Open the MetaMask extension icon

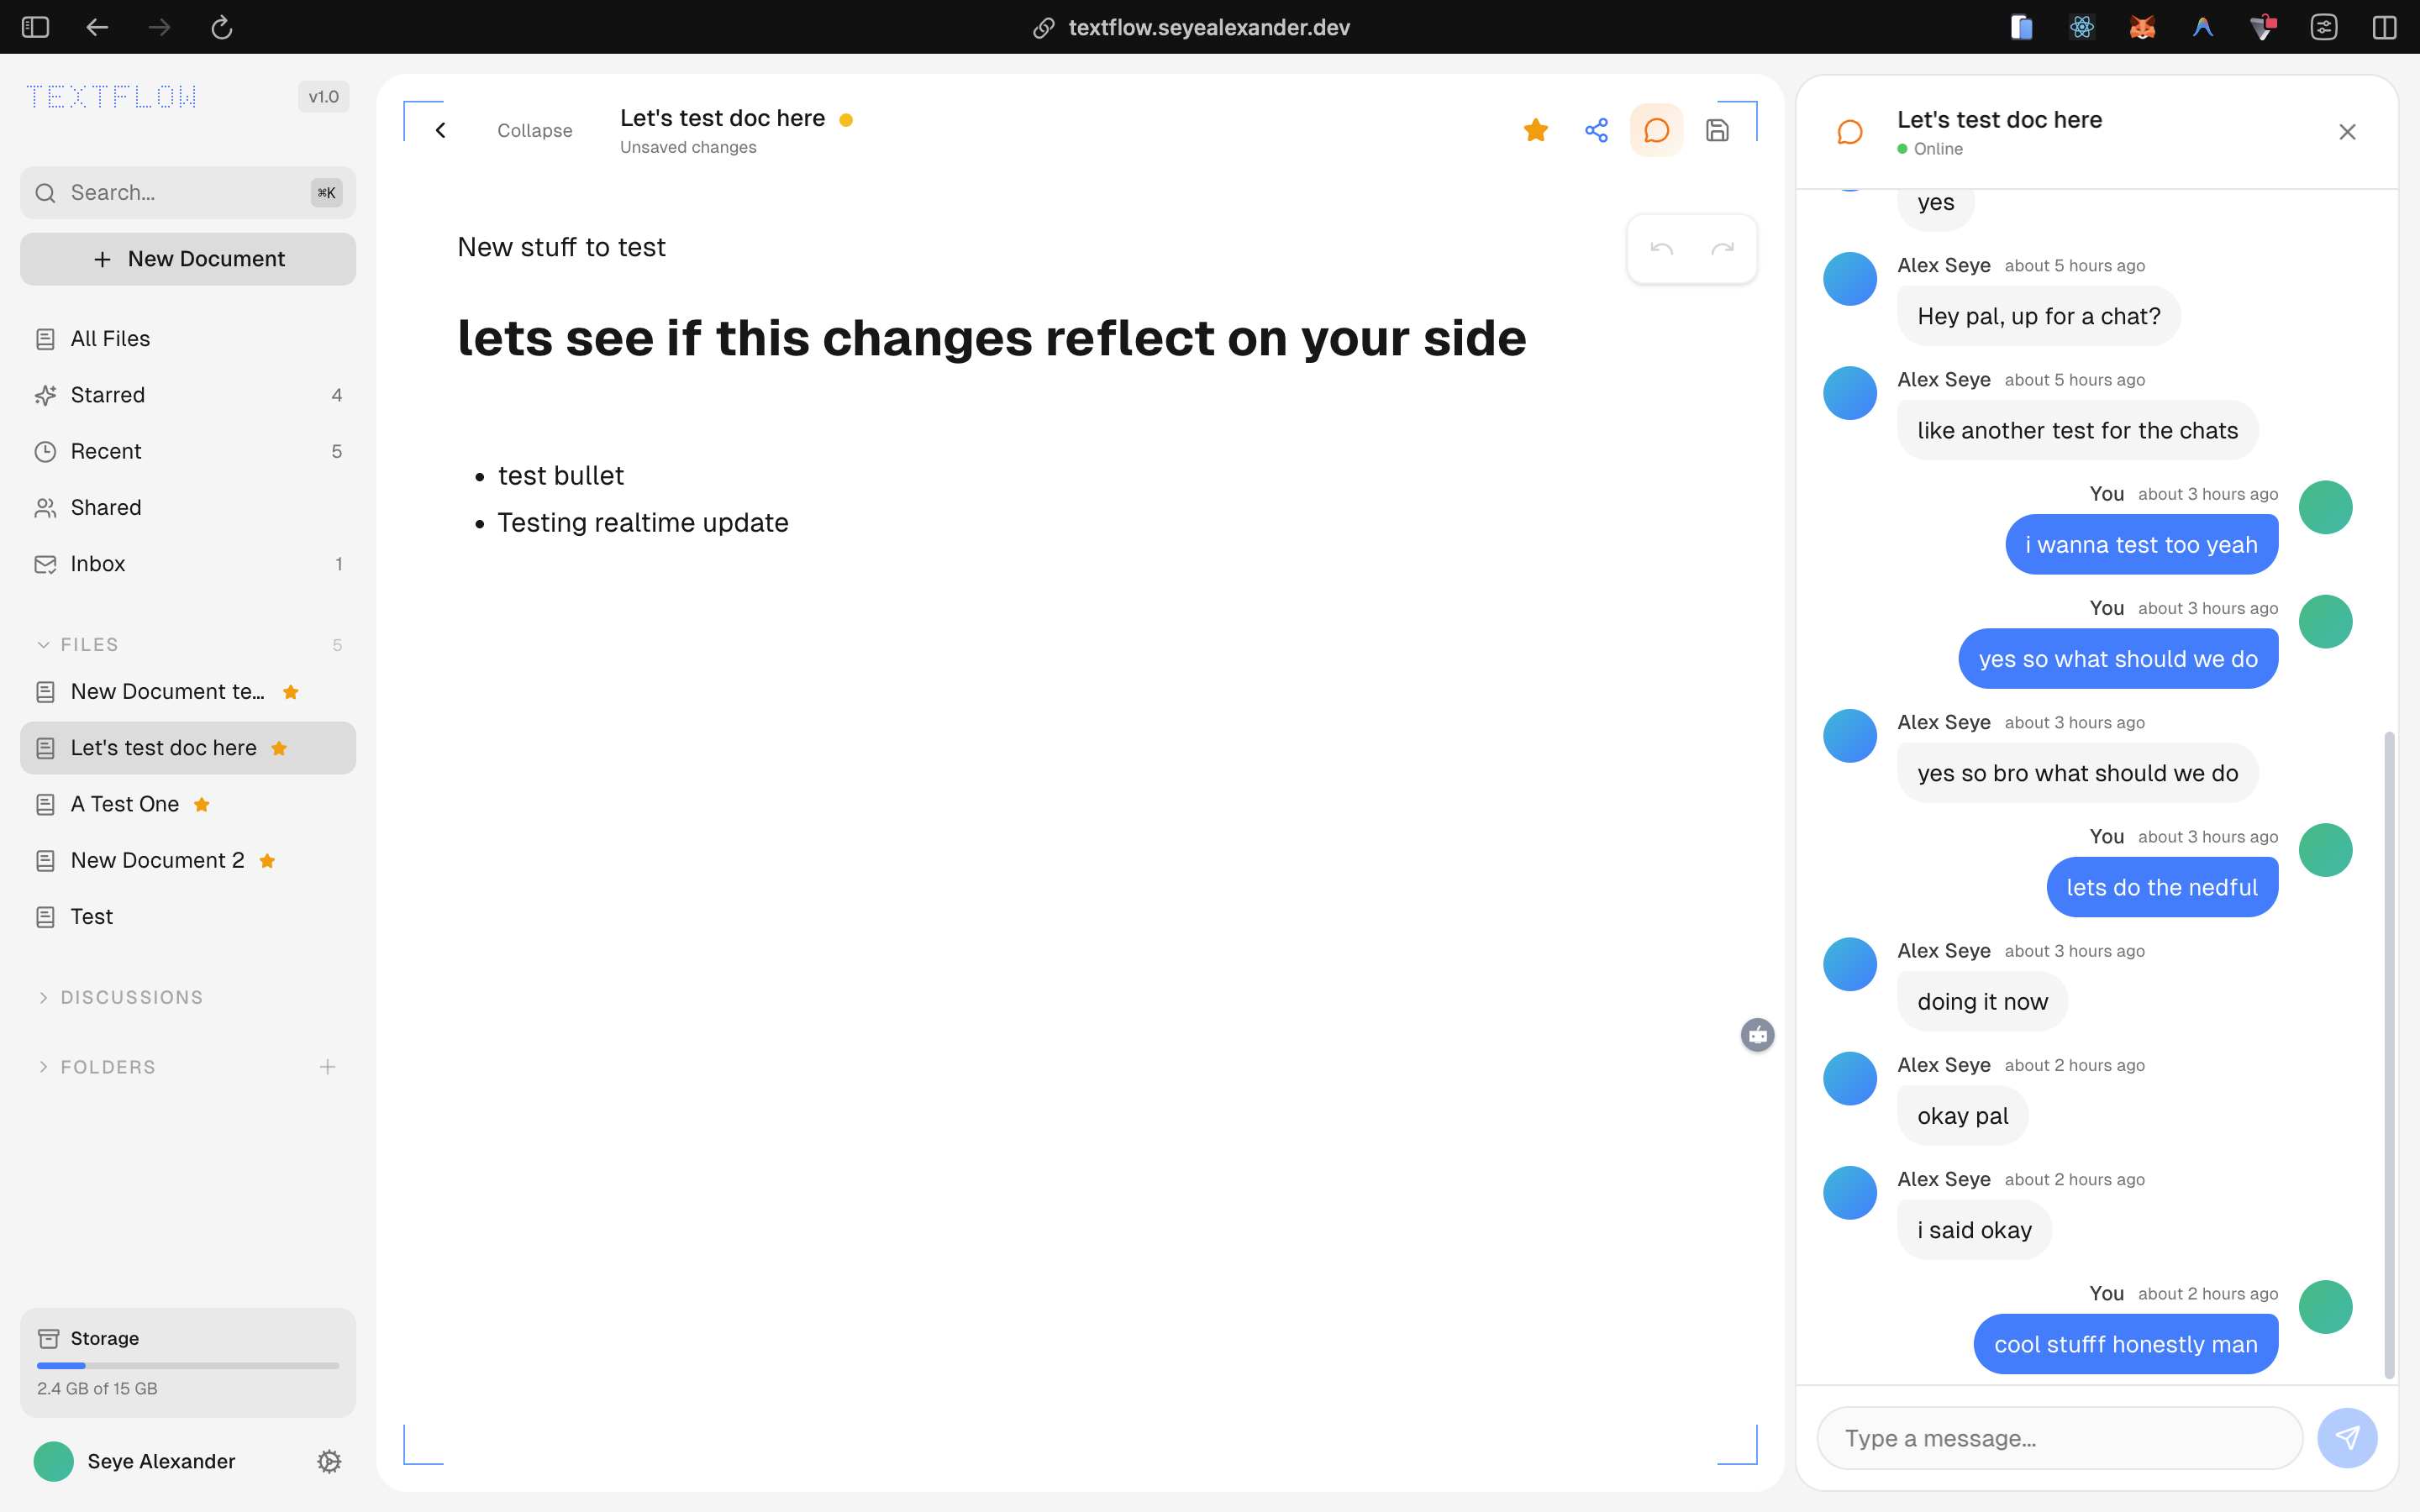coord(2141,27)
